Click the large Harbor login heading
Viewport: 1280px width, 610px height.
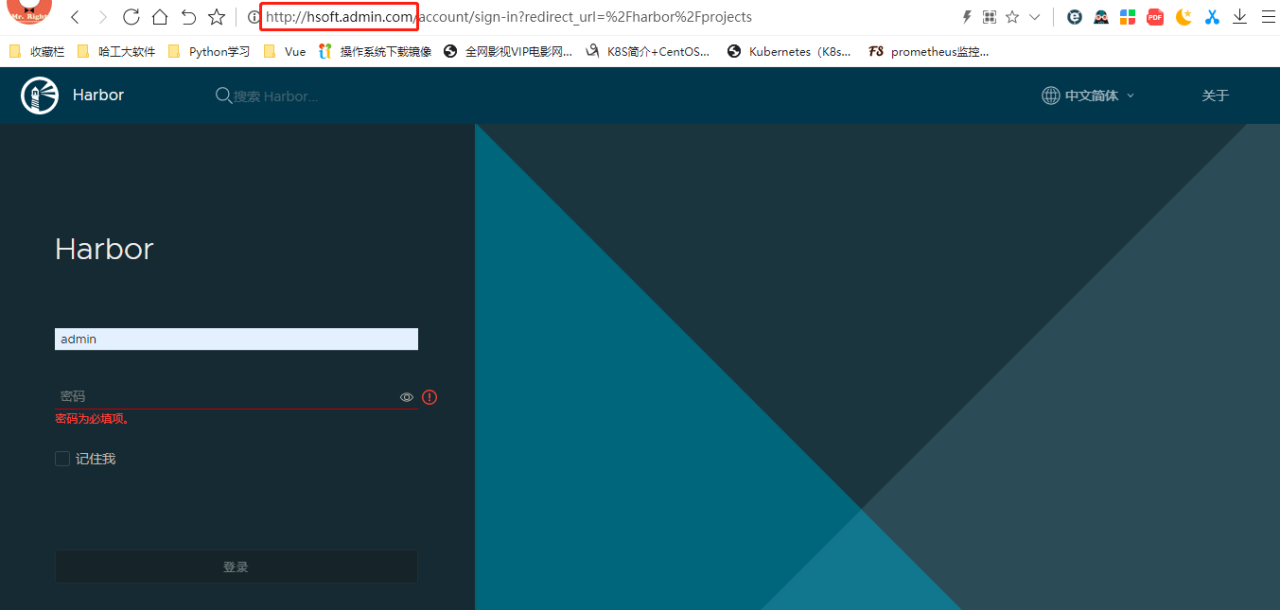(x=104, y=249)
